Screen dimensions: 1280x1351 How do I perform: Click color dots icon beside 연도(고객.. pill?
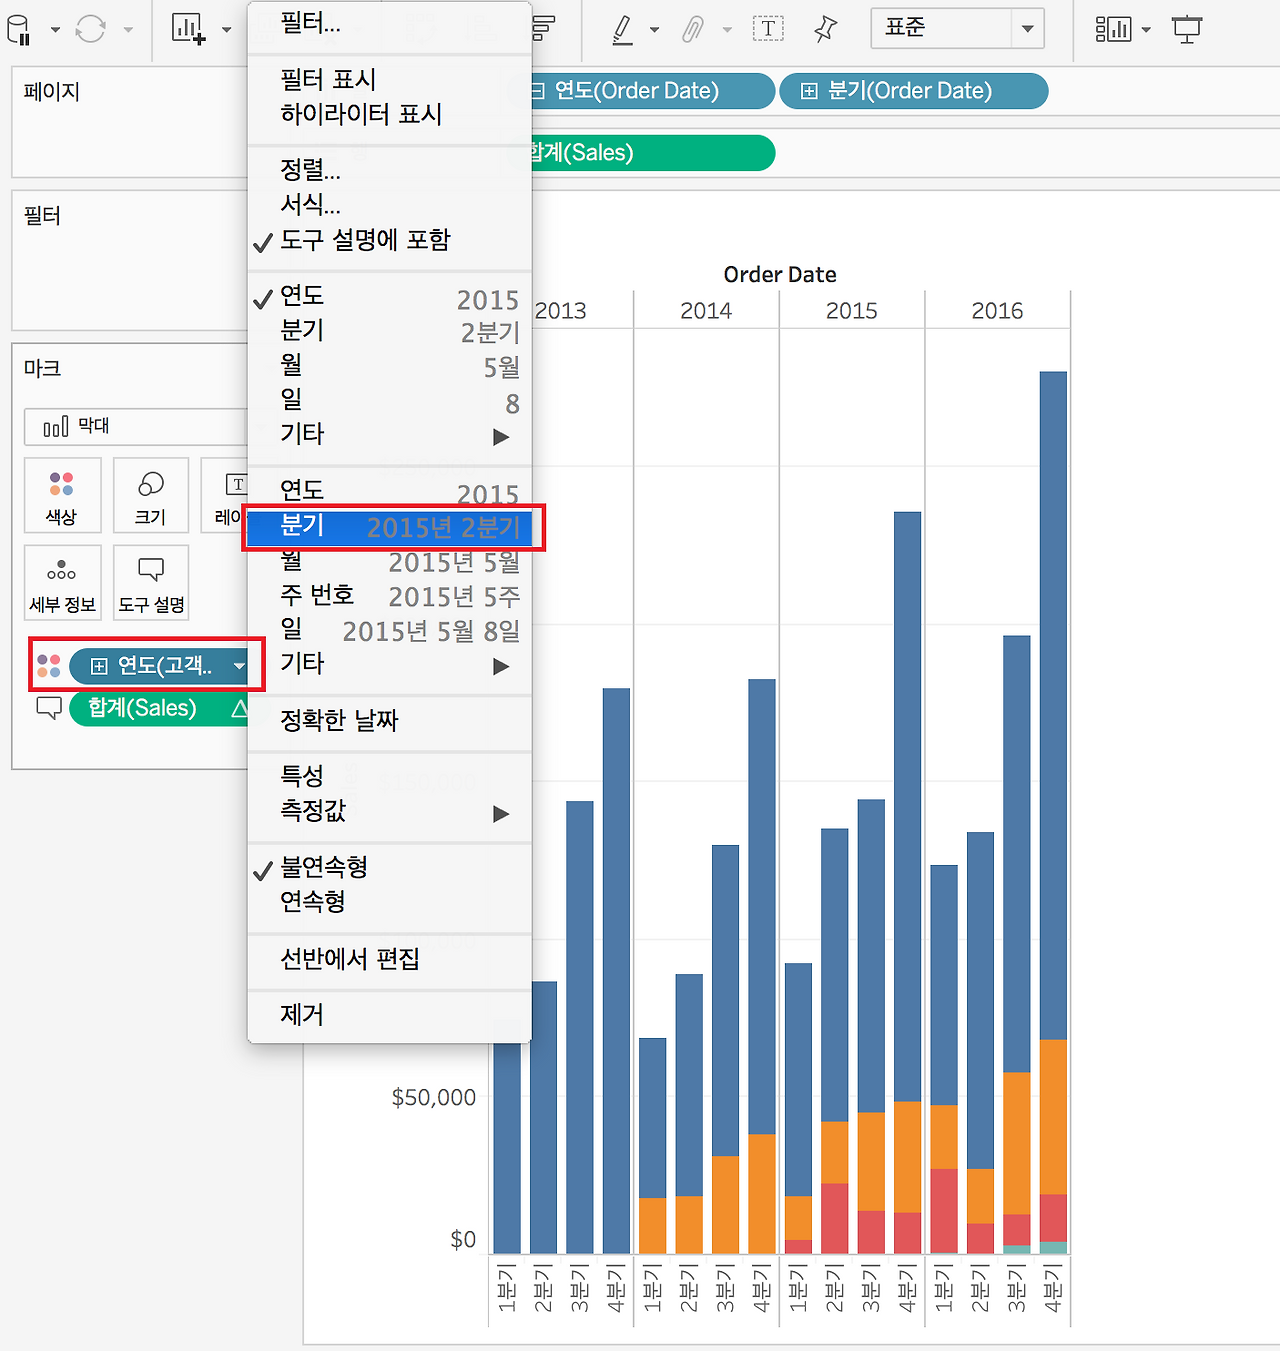point(48,665)
